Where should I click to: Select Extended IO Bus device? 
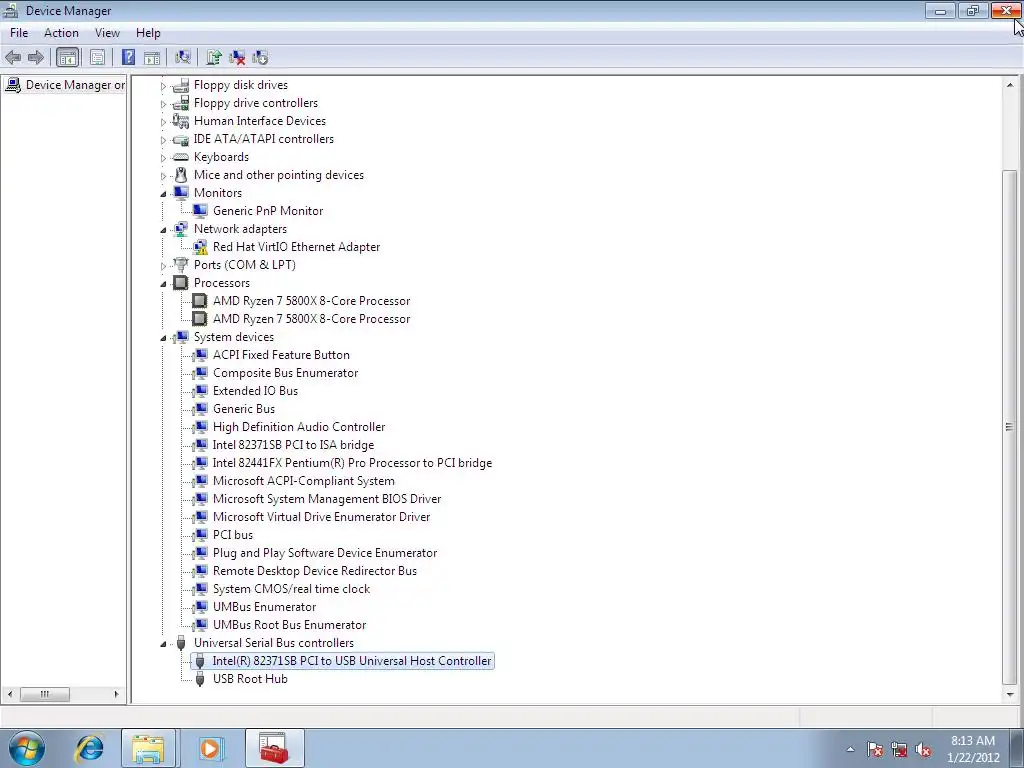tap(255, 391)
